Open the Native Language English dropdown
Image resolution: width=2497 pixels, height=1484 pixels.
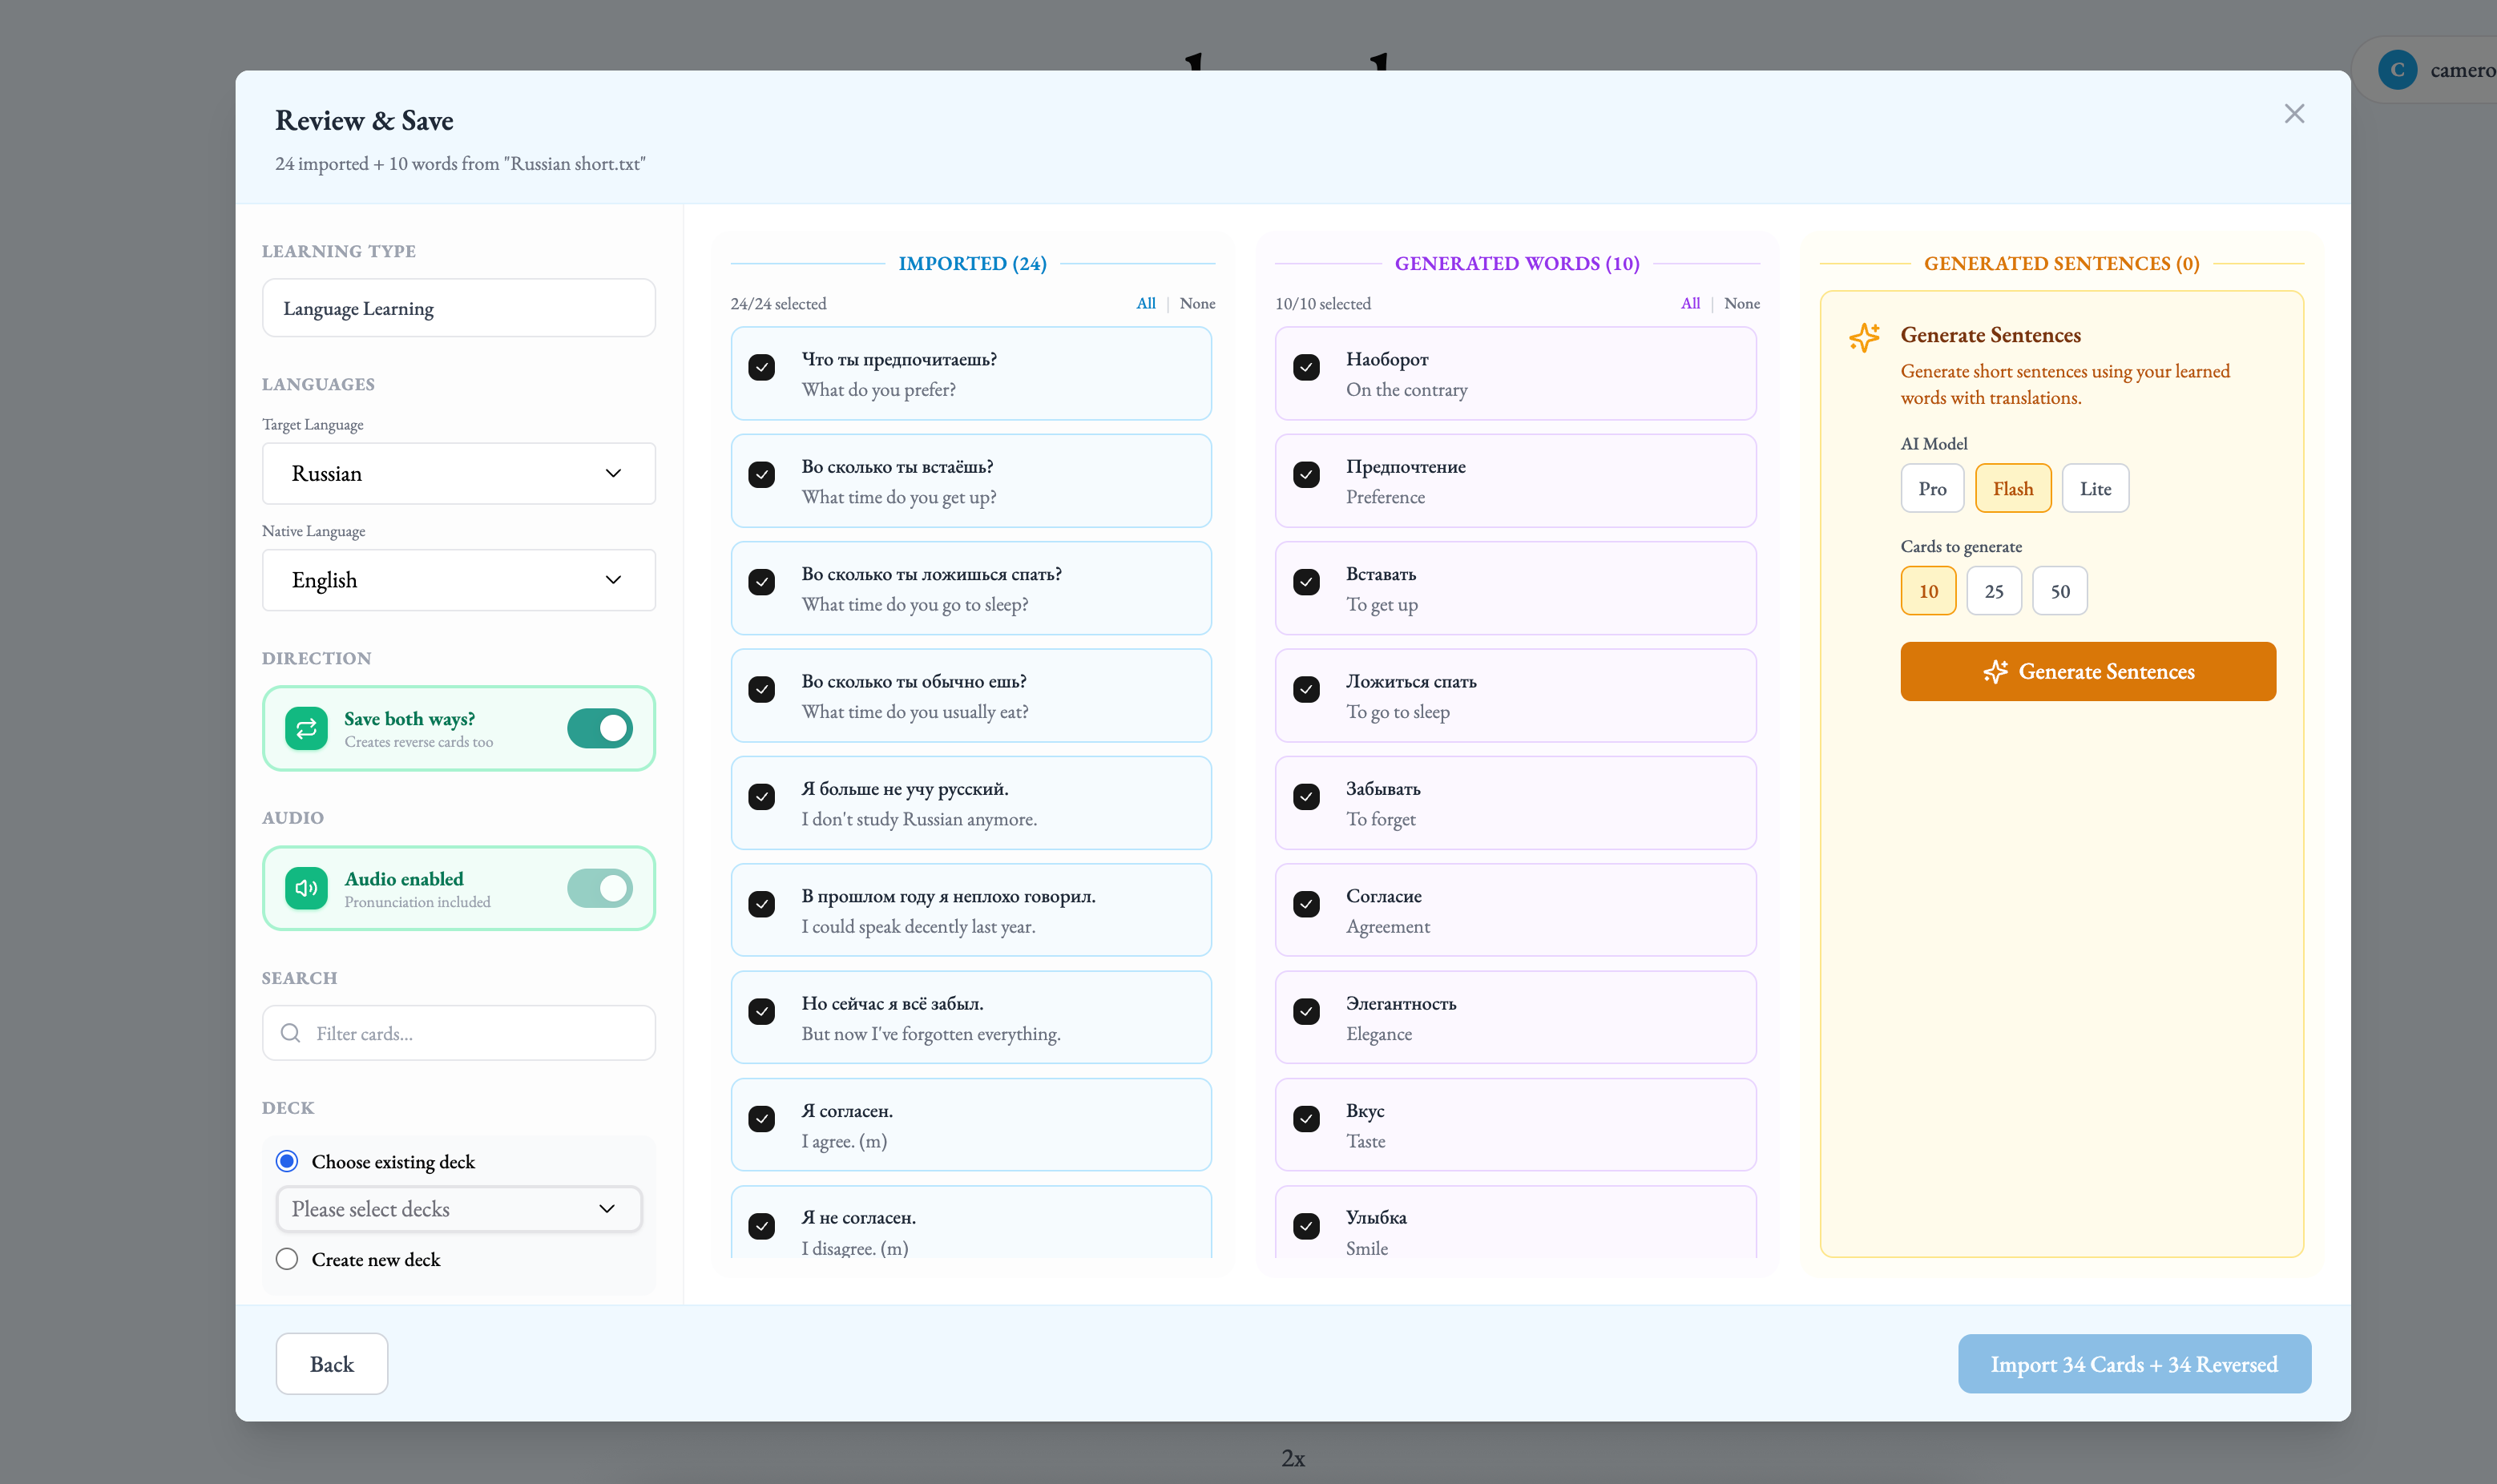pos(458,580)
